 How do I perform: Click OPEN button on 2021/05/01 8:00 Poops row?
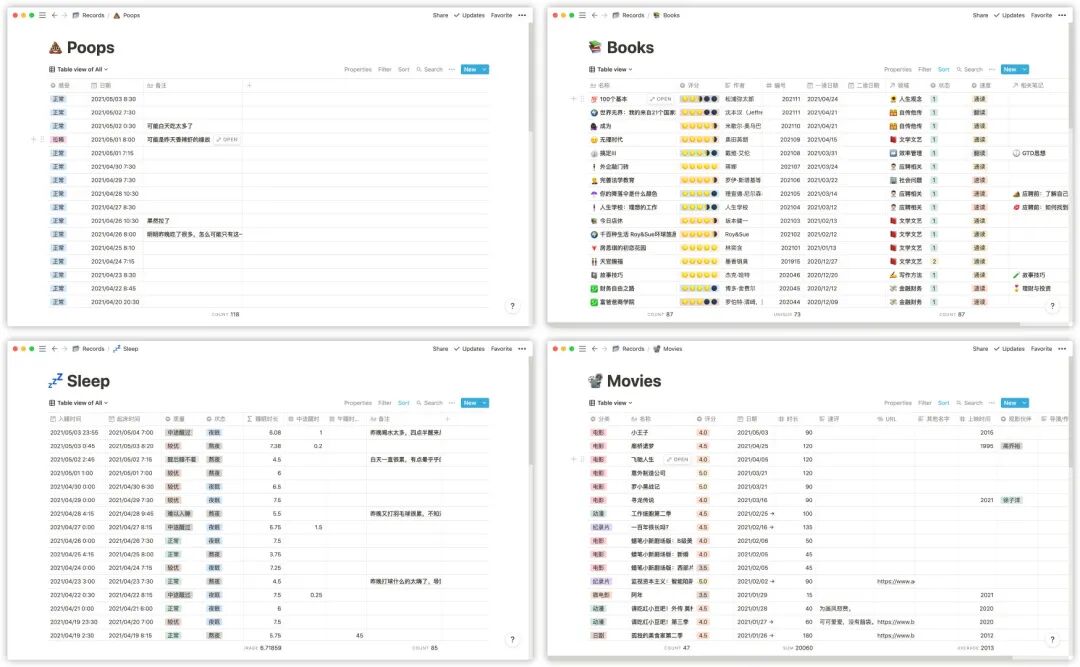(227, 140)
